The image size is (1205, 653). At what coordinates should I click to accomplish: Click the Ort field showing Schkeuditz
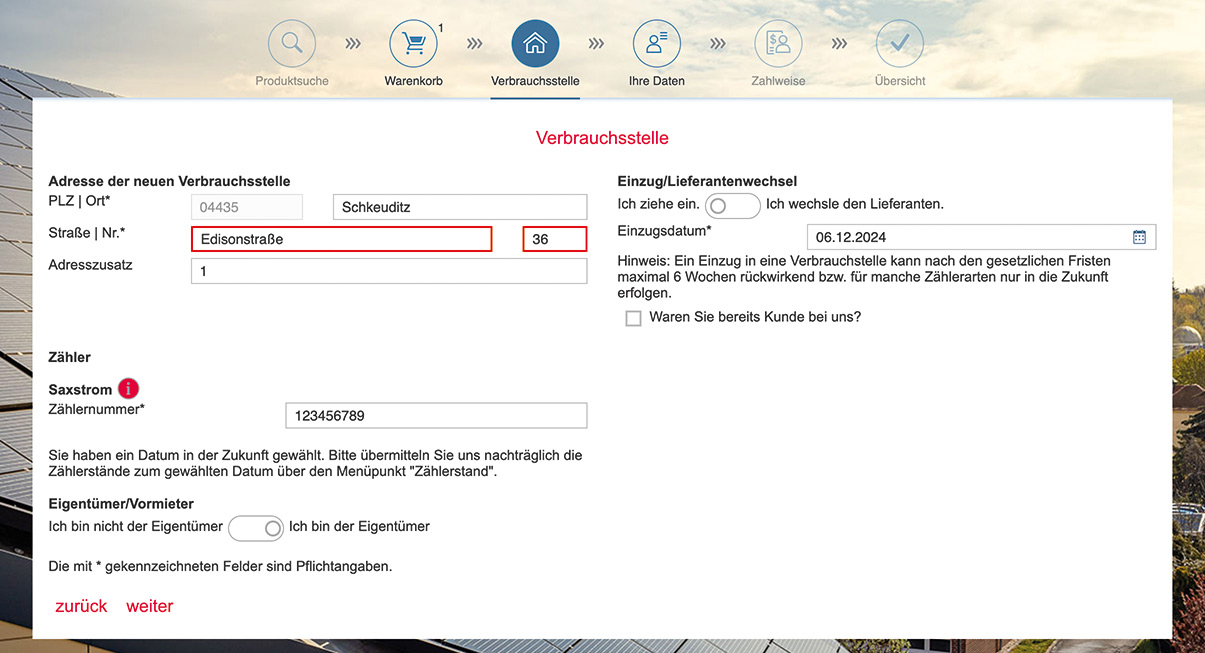(x=459, y=207)
